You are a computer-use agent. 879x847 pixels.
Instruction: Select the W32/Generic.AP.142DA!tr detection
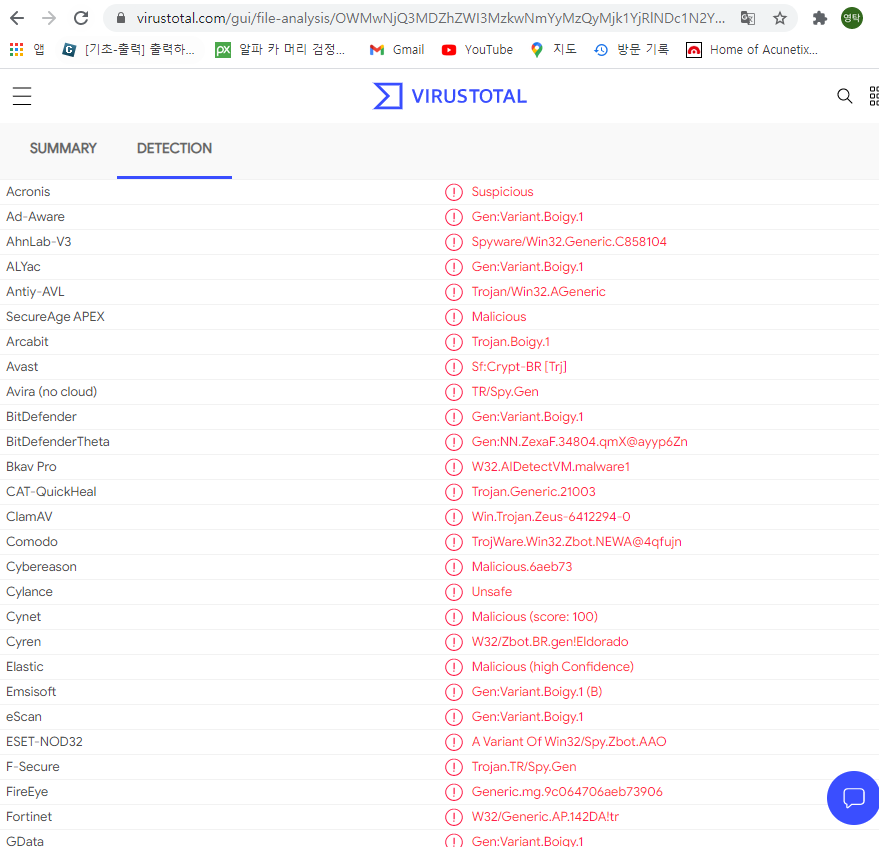[x=545, y=817]
